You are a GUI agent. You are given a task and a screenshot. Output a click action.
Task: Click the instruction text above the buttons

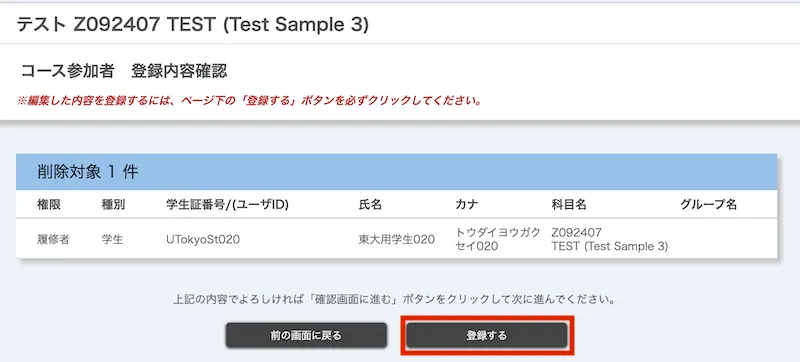(394, 299)
